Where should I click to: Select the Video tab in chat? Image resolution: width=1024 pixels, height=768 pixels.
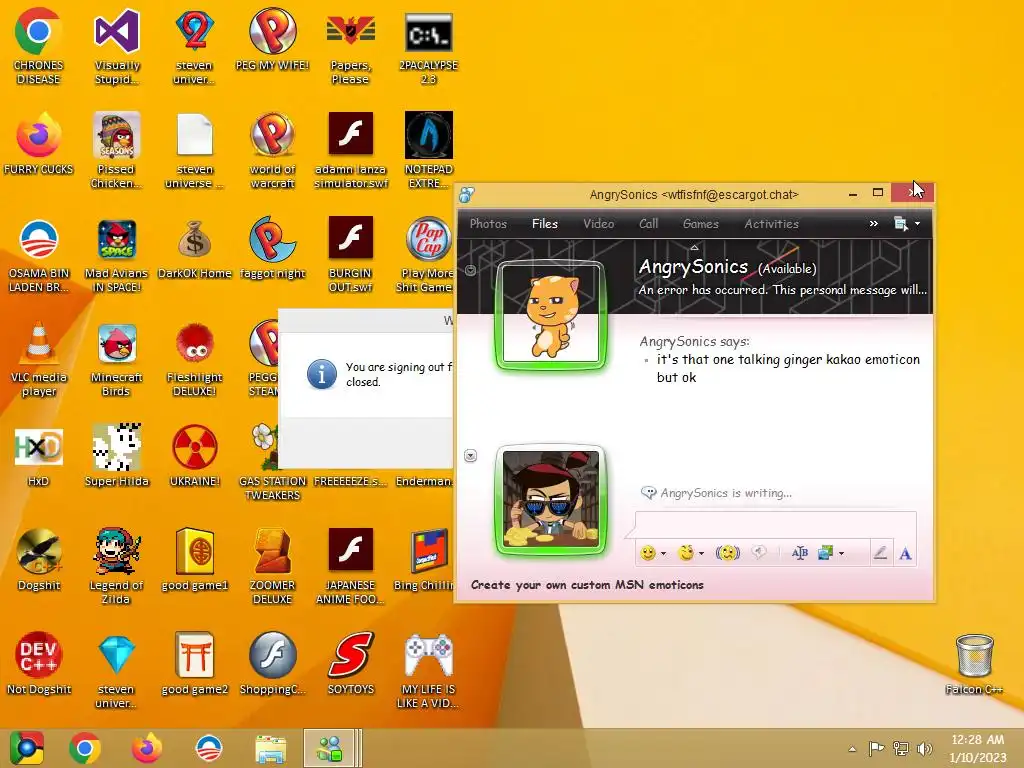[598, 223]
